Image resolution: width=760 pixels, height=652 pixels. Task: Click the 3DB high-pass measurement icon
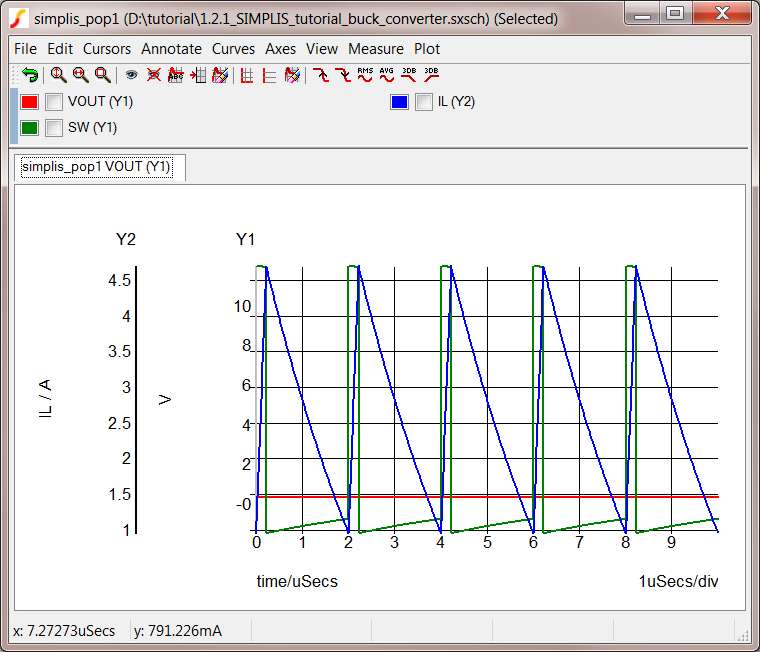click(431, 75)
